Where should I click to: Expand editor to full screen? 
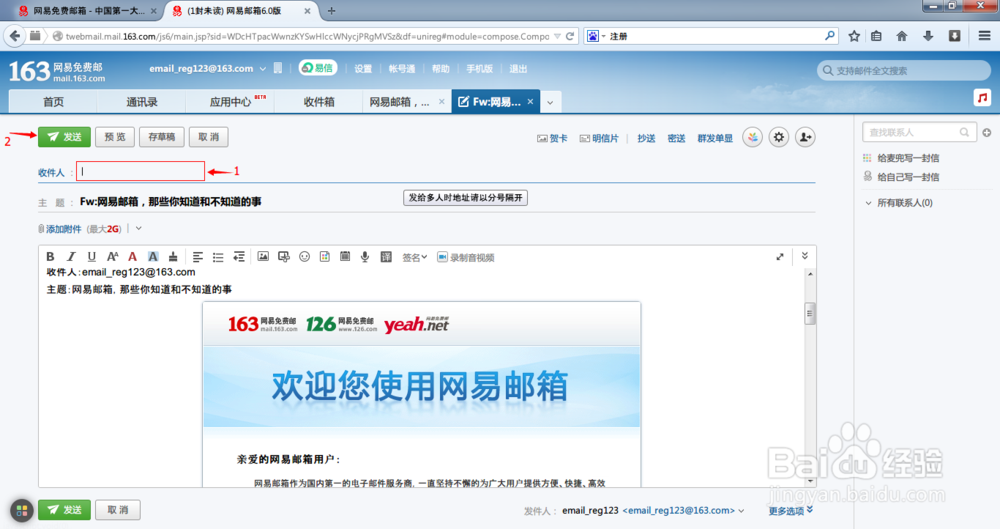tap(779, 257)
